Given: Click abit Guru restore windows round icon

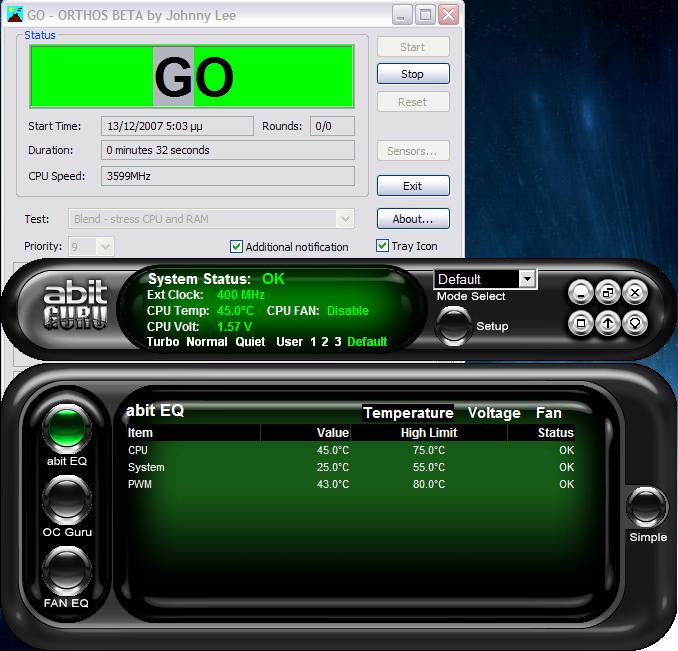Looking at the screenshot, I should 608,293.
